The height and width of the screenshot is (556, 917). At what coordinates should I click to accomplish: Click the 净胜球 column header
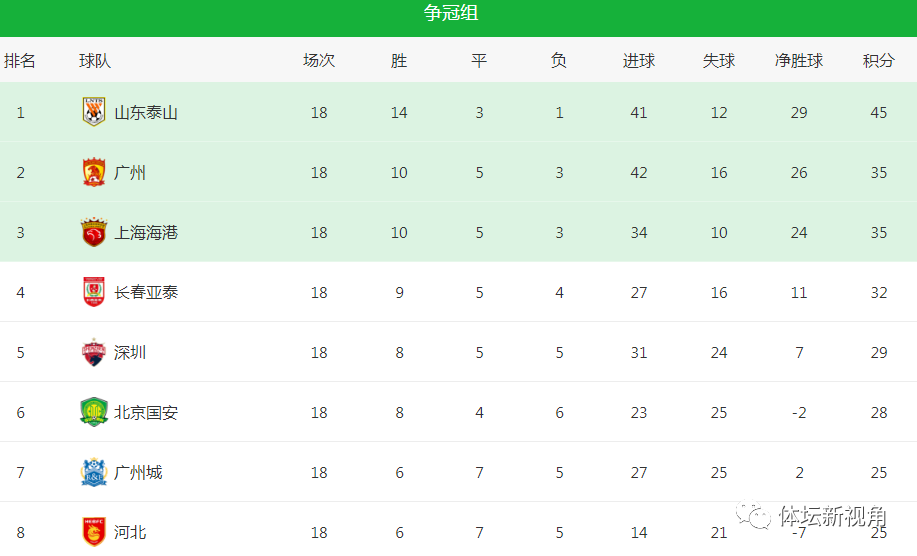click(x=799, y=60)
